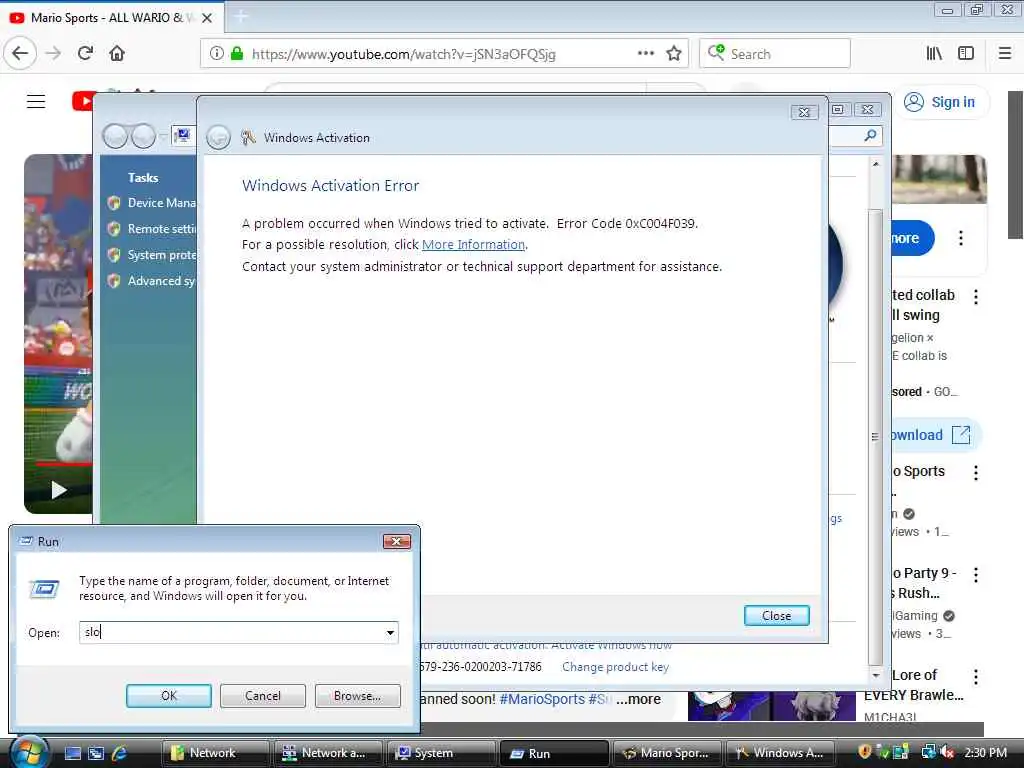
Task: Close the Run dialog with X
Action: tap(396, 541)
